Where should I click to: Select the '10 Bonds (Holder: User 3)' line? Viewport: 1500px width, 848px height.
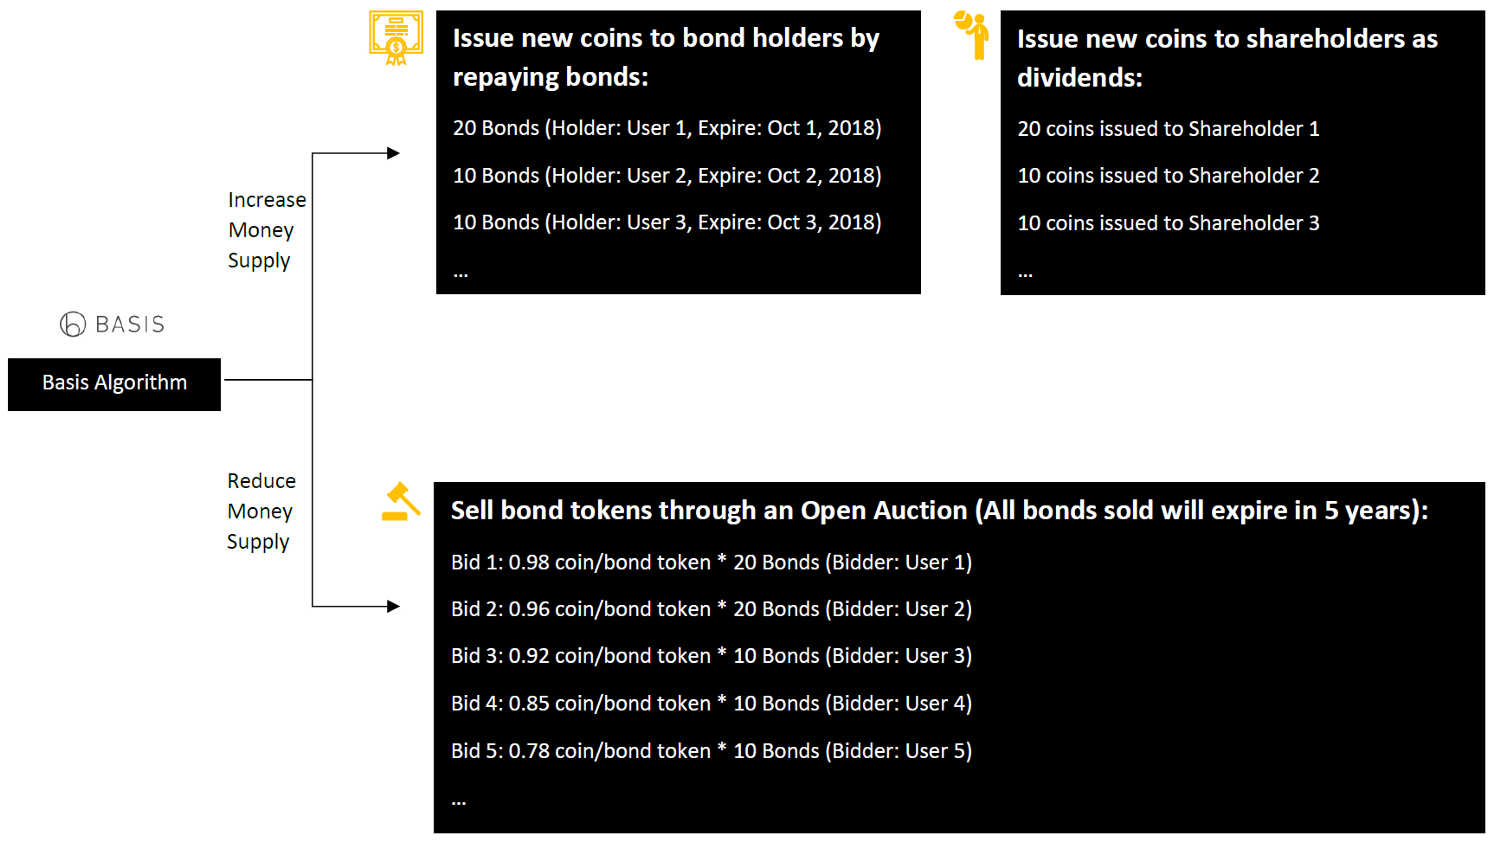click(x=667, y=222)
